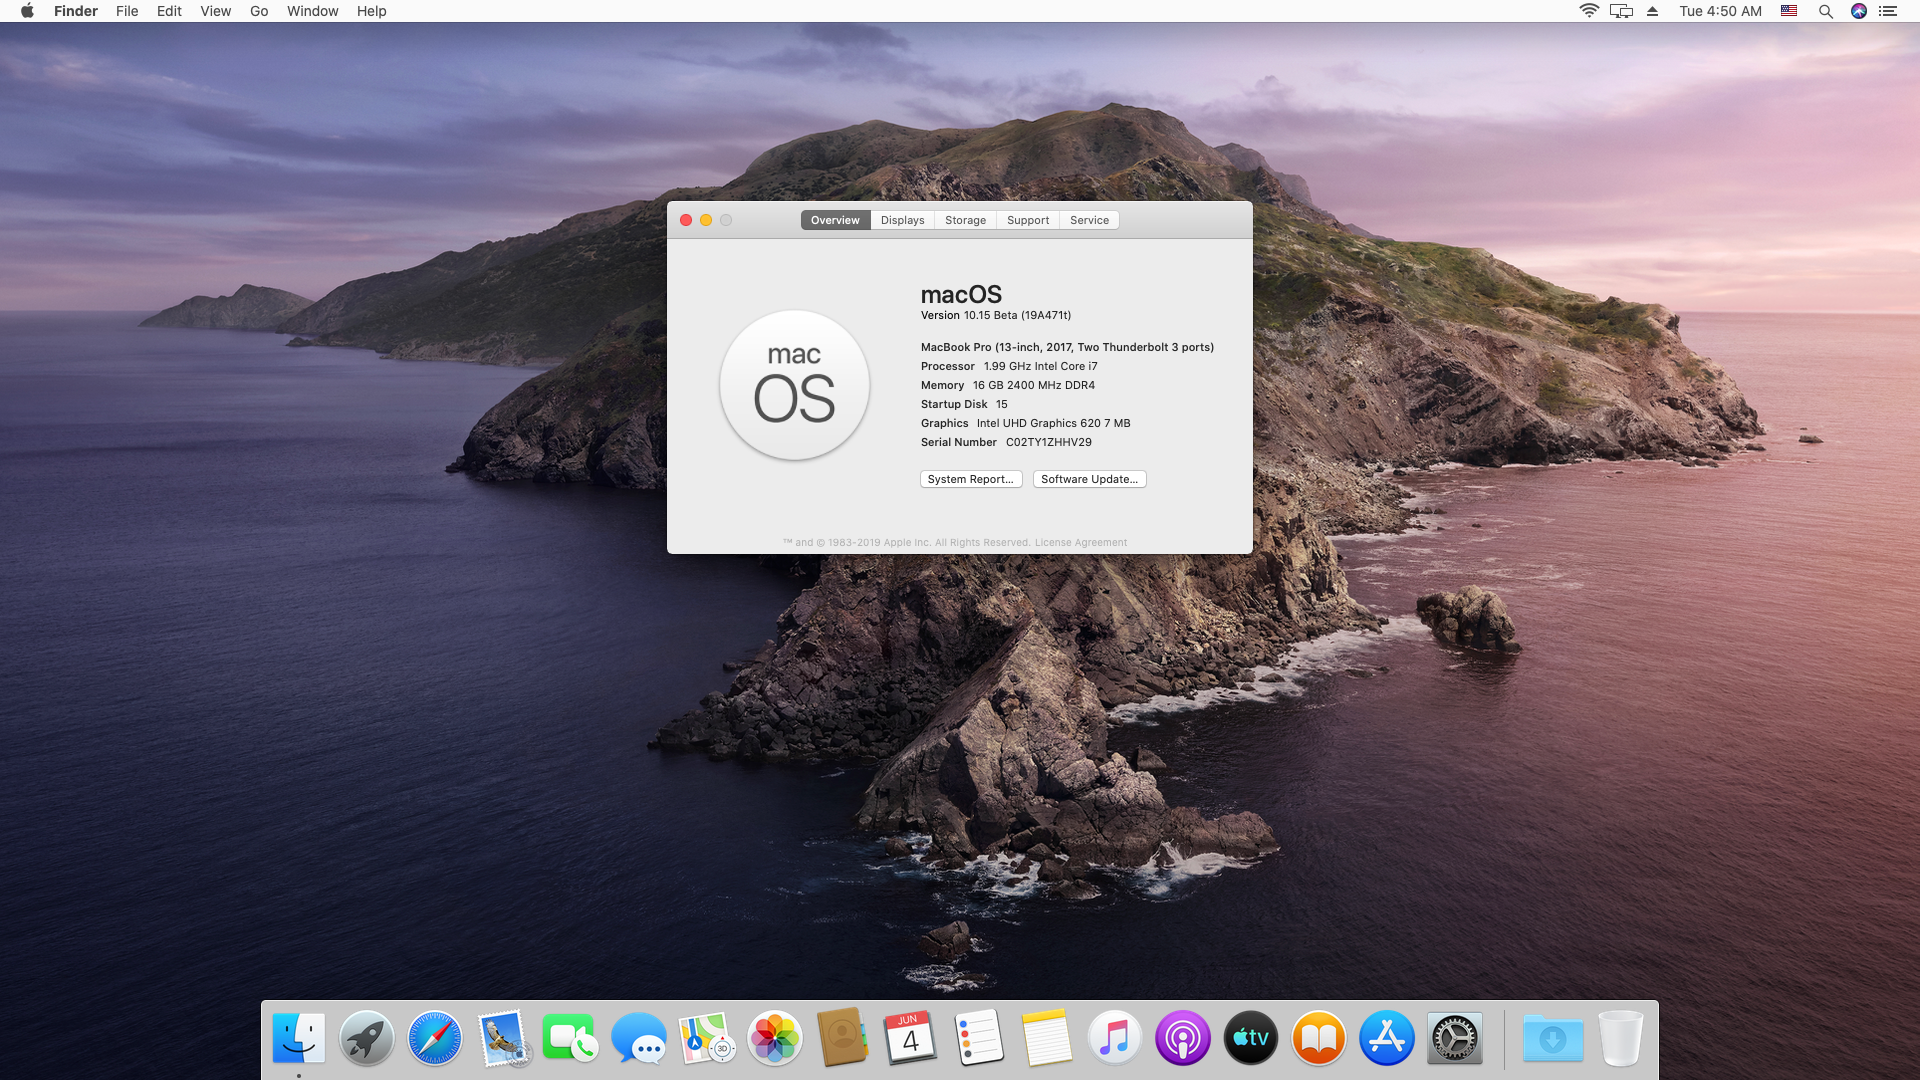Click the Control Center icon in menu bar
This screenshot has height=1080, width=1920.
point(1892,11)
